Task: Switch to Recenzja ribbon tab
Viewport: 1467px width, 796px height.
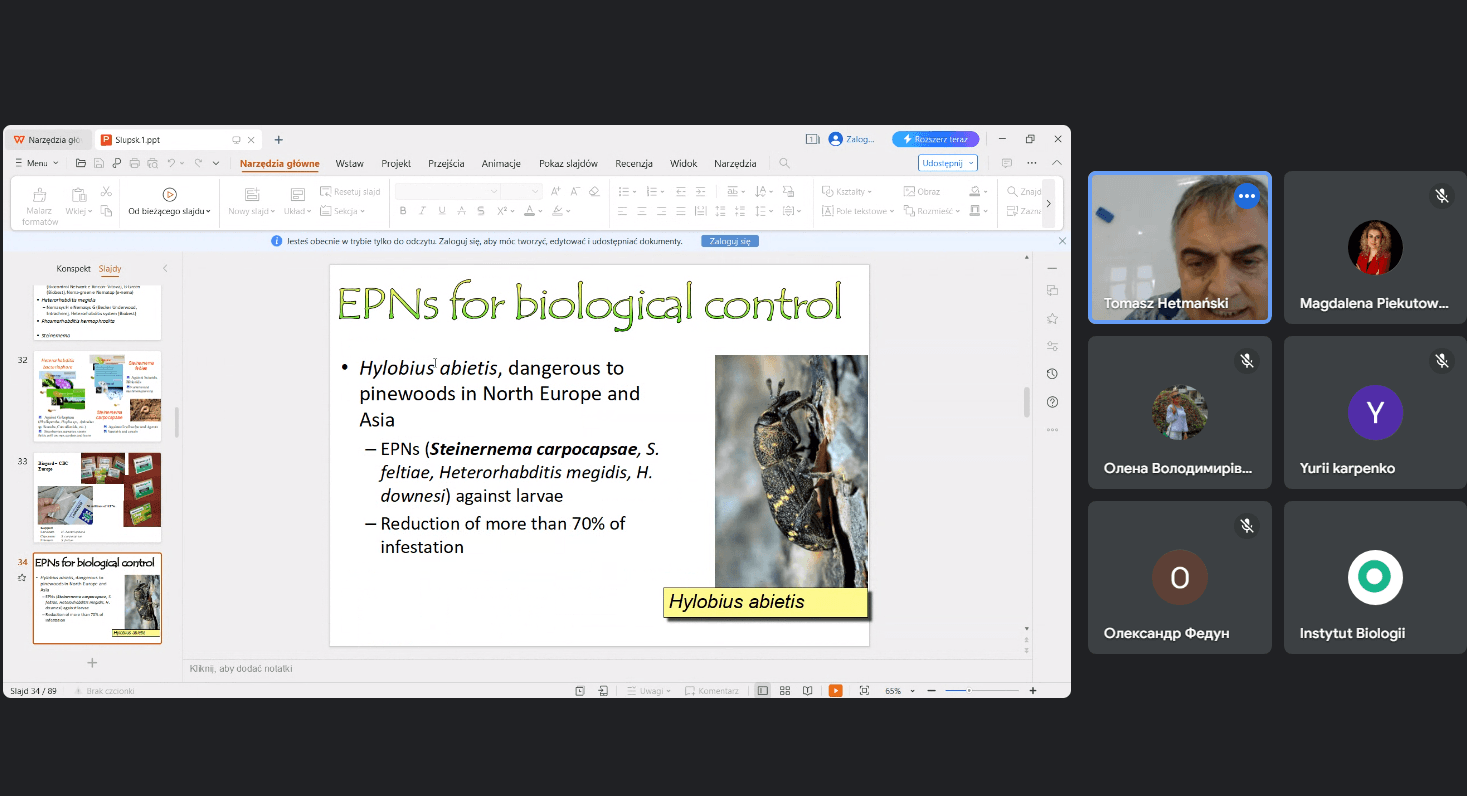Action: pos(634,163)
